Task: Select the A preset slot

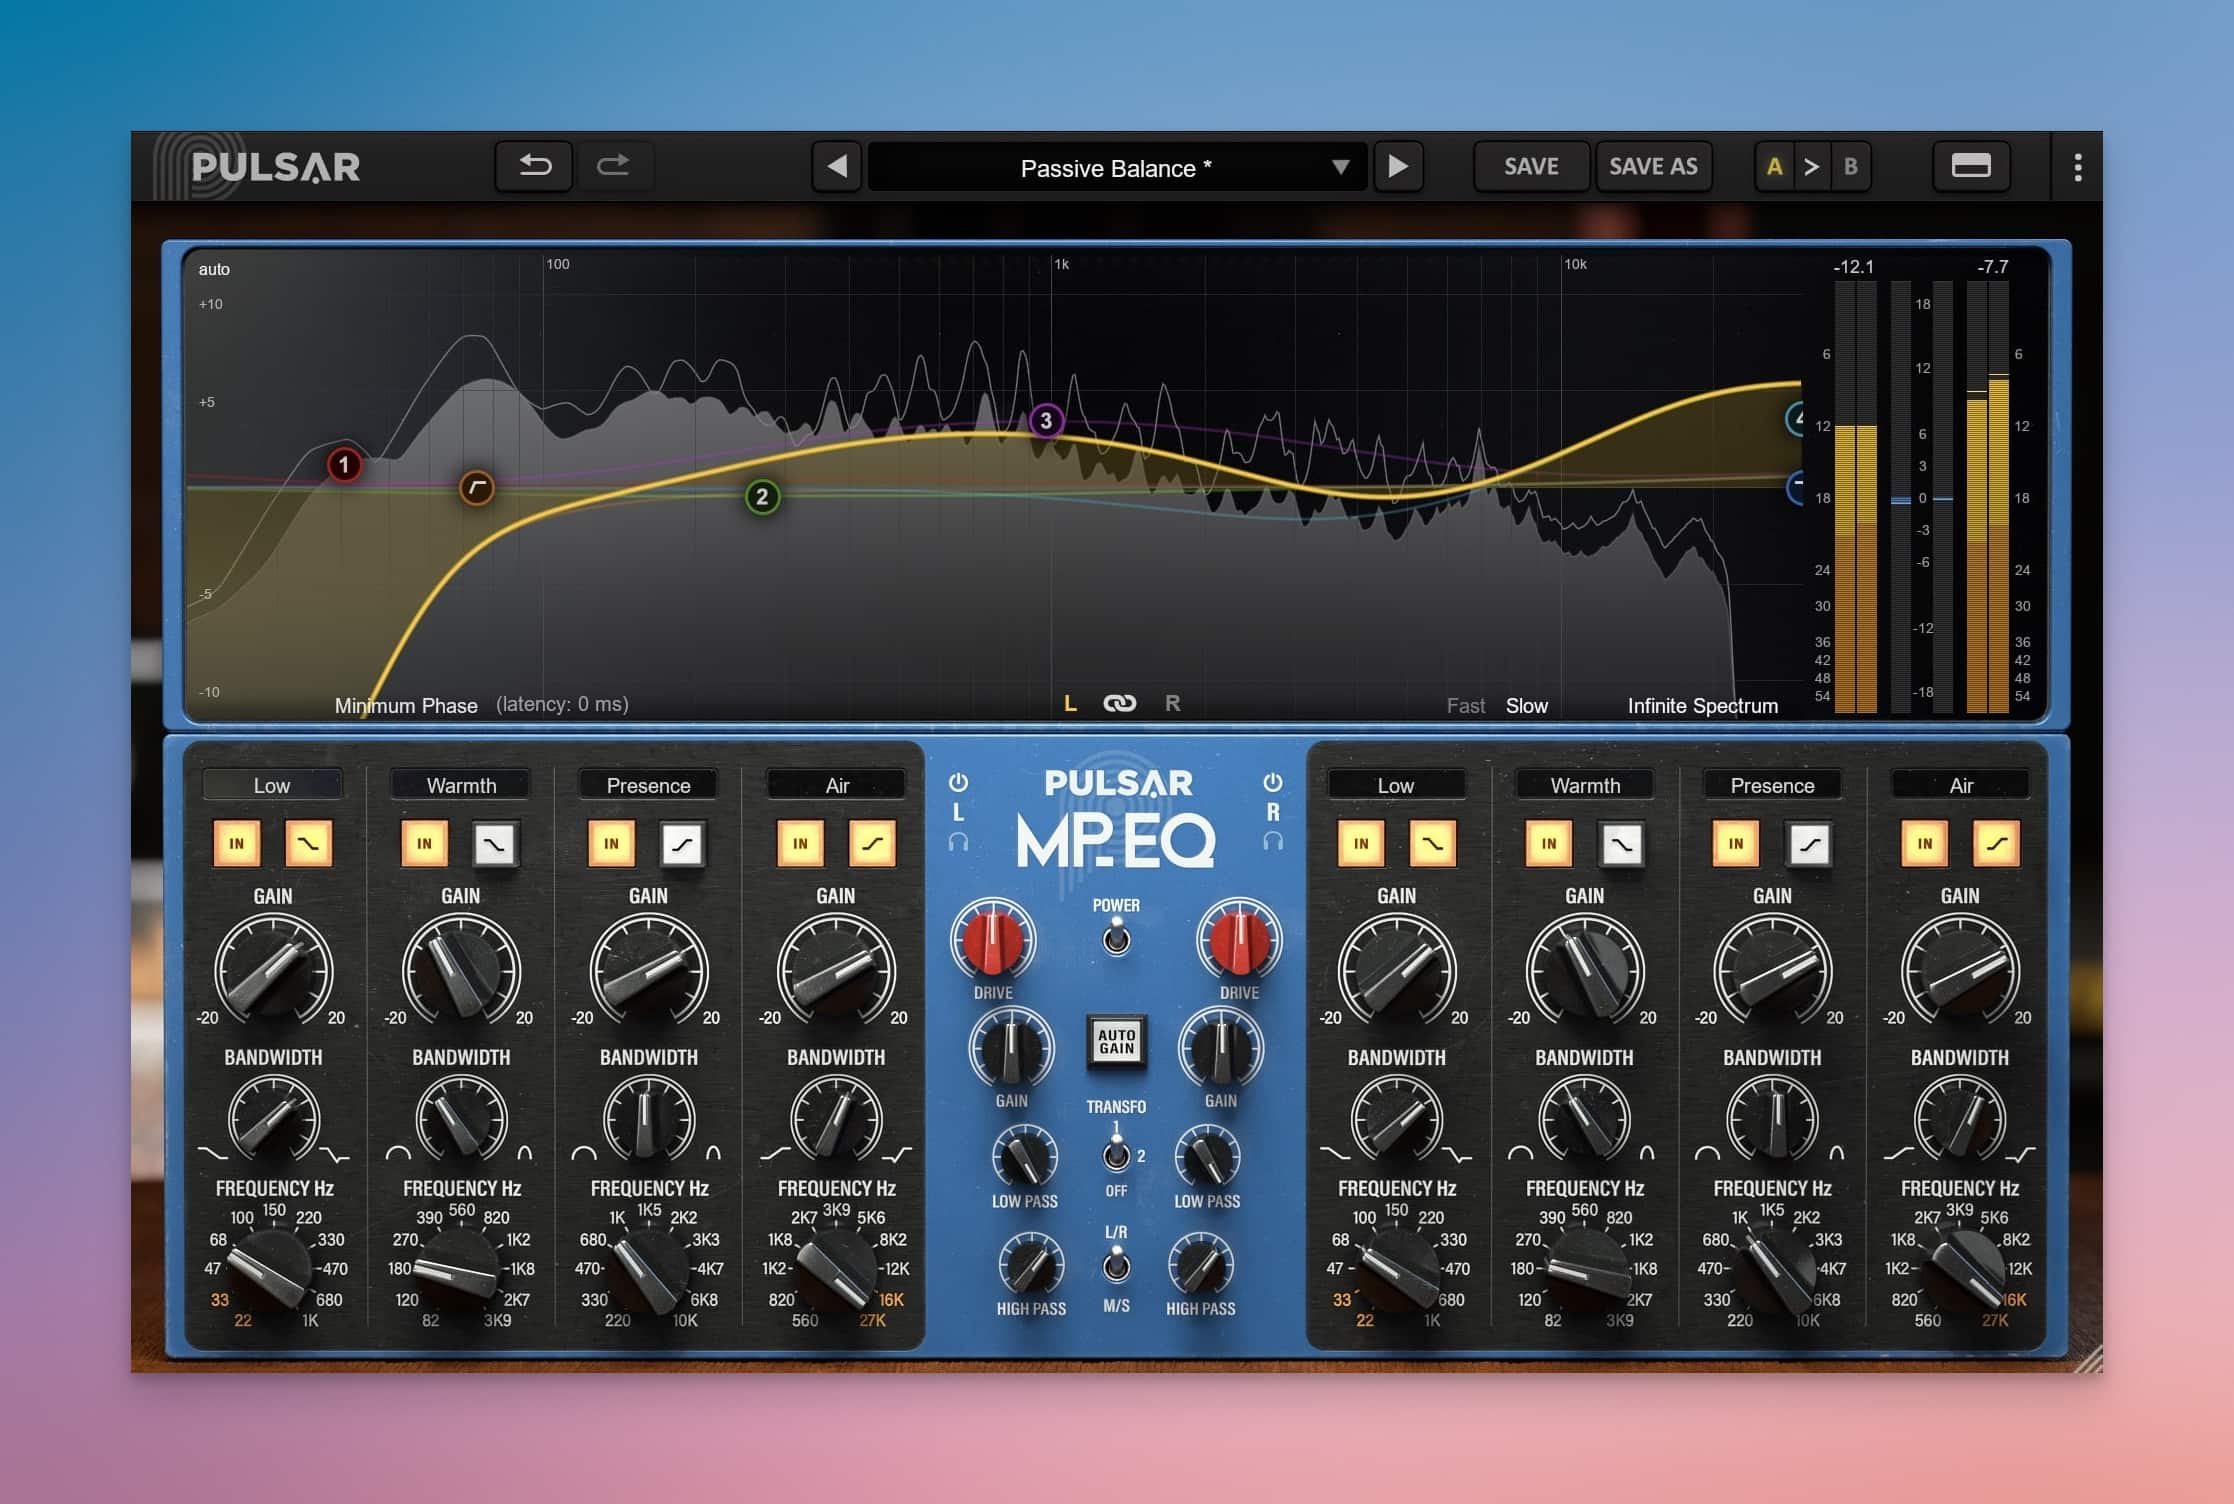Action: (1774, 166)
